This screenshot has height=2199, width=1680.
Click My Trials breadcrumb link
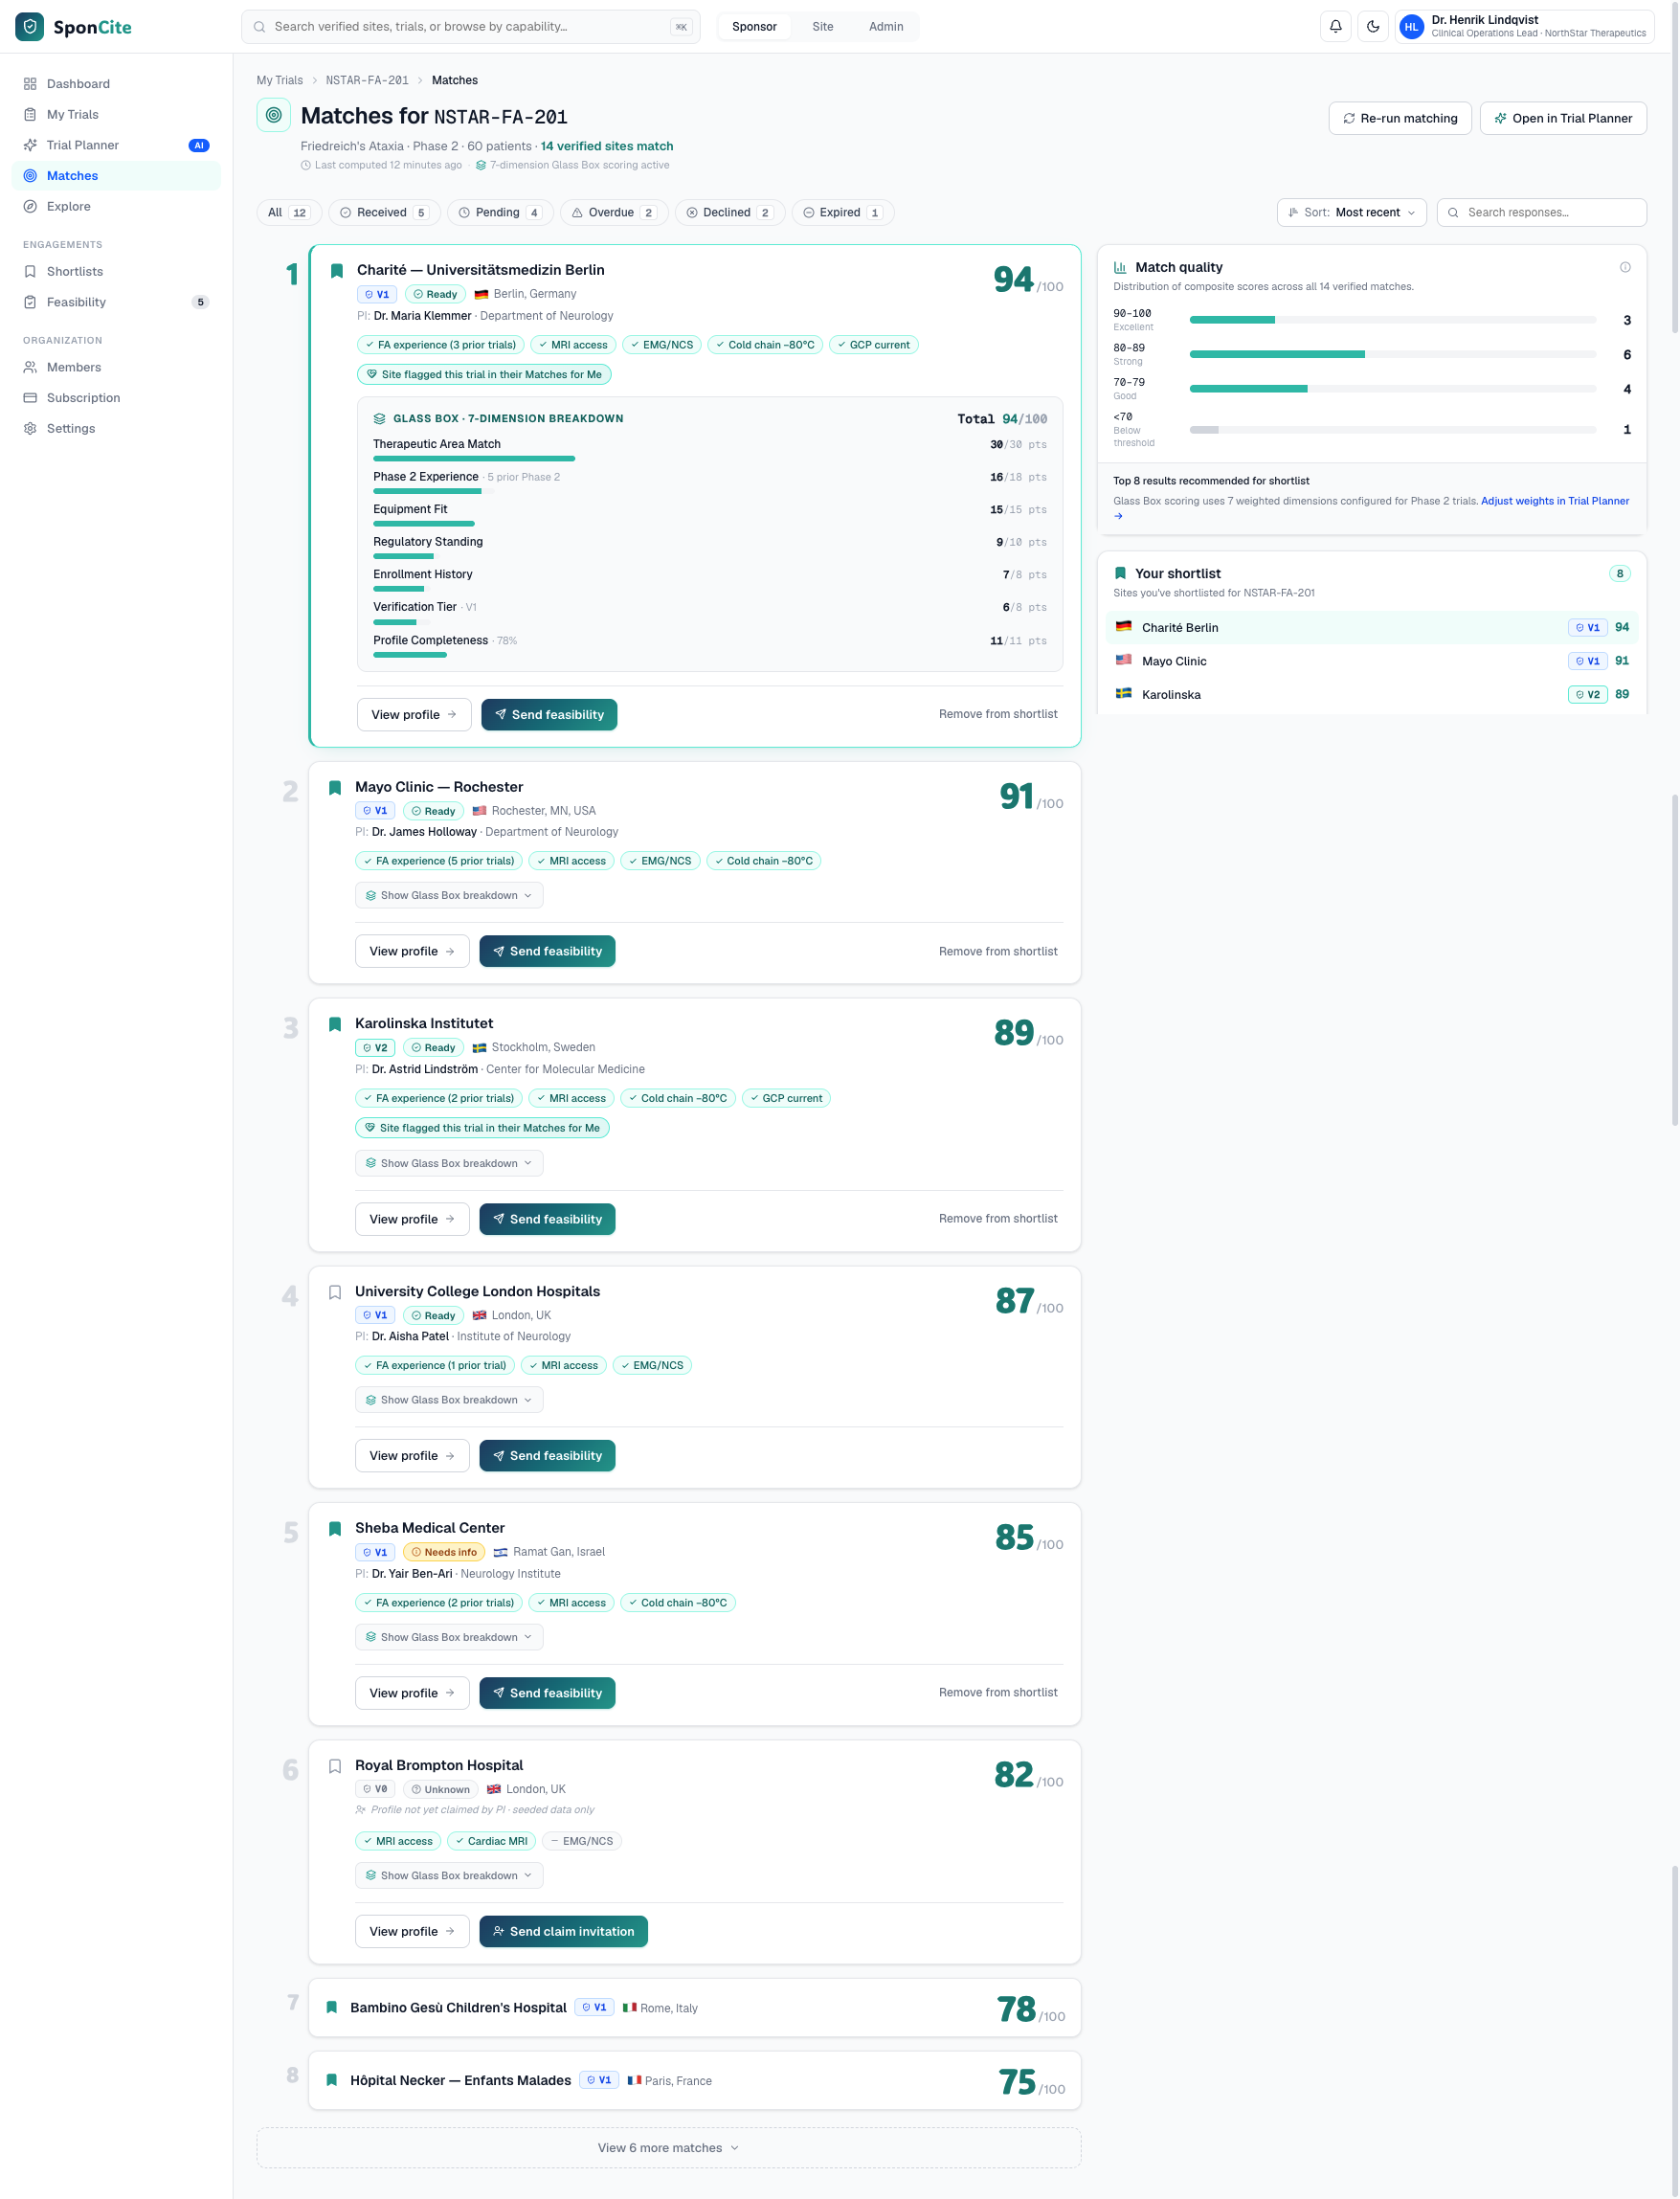pos(279,80)
